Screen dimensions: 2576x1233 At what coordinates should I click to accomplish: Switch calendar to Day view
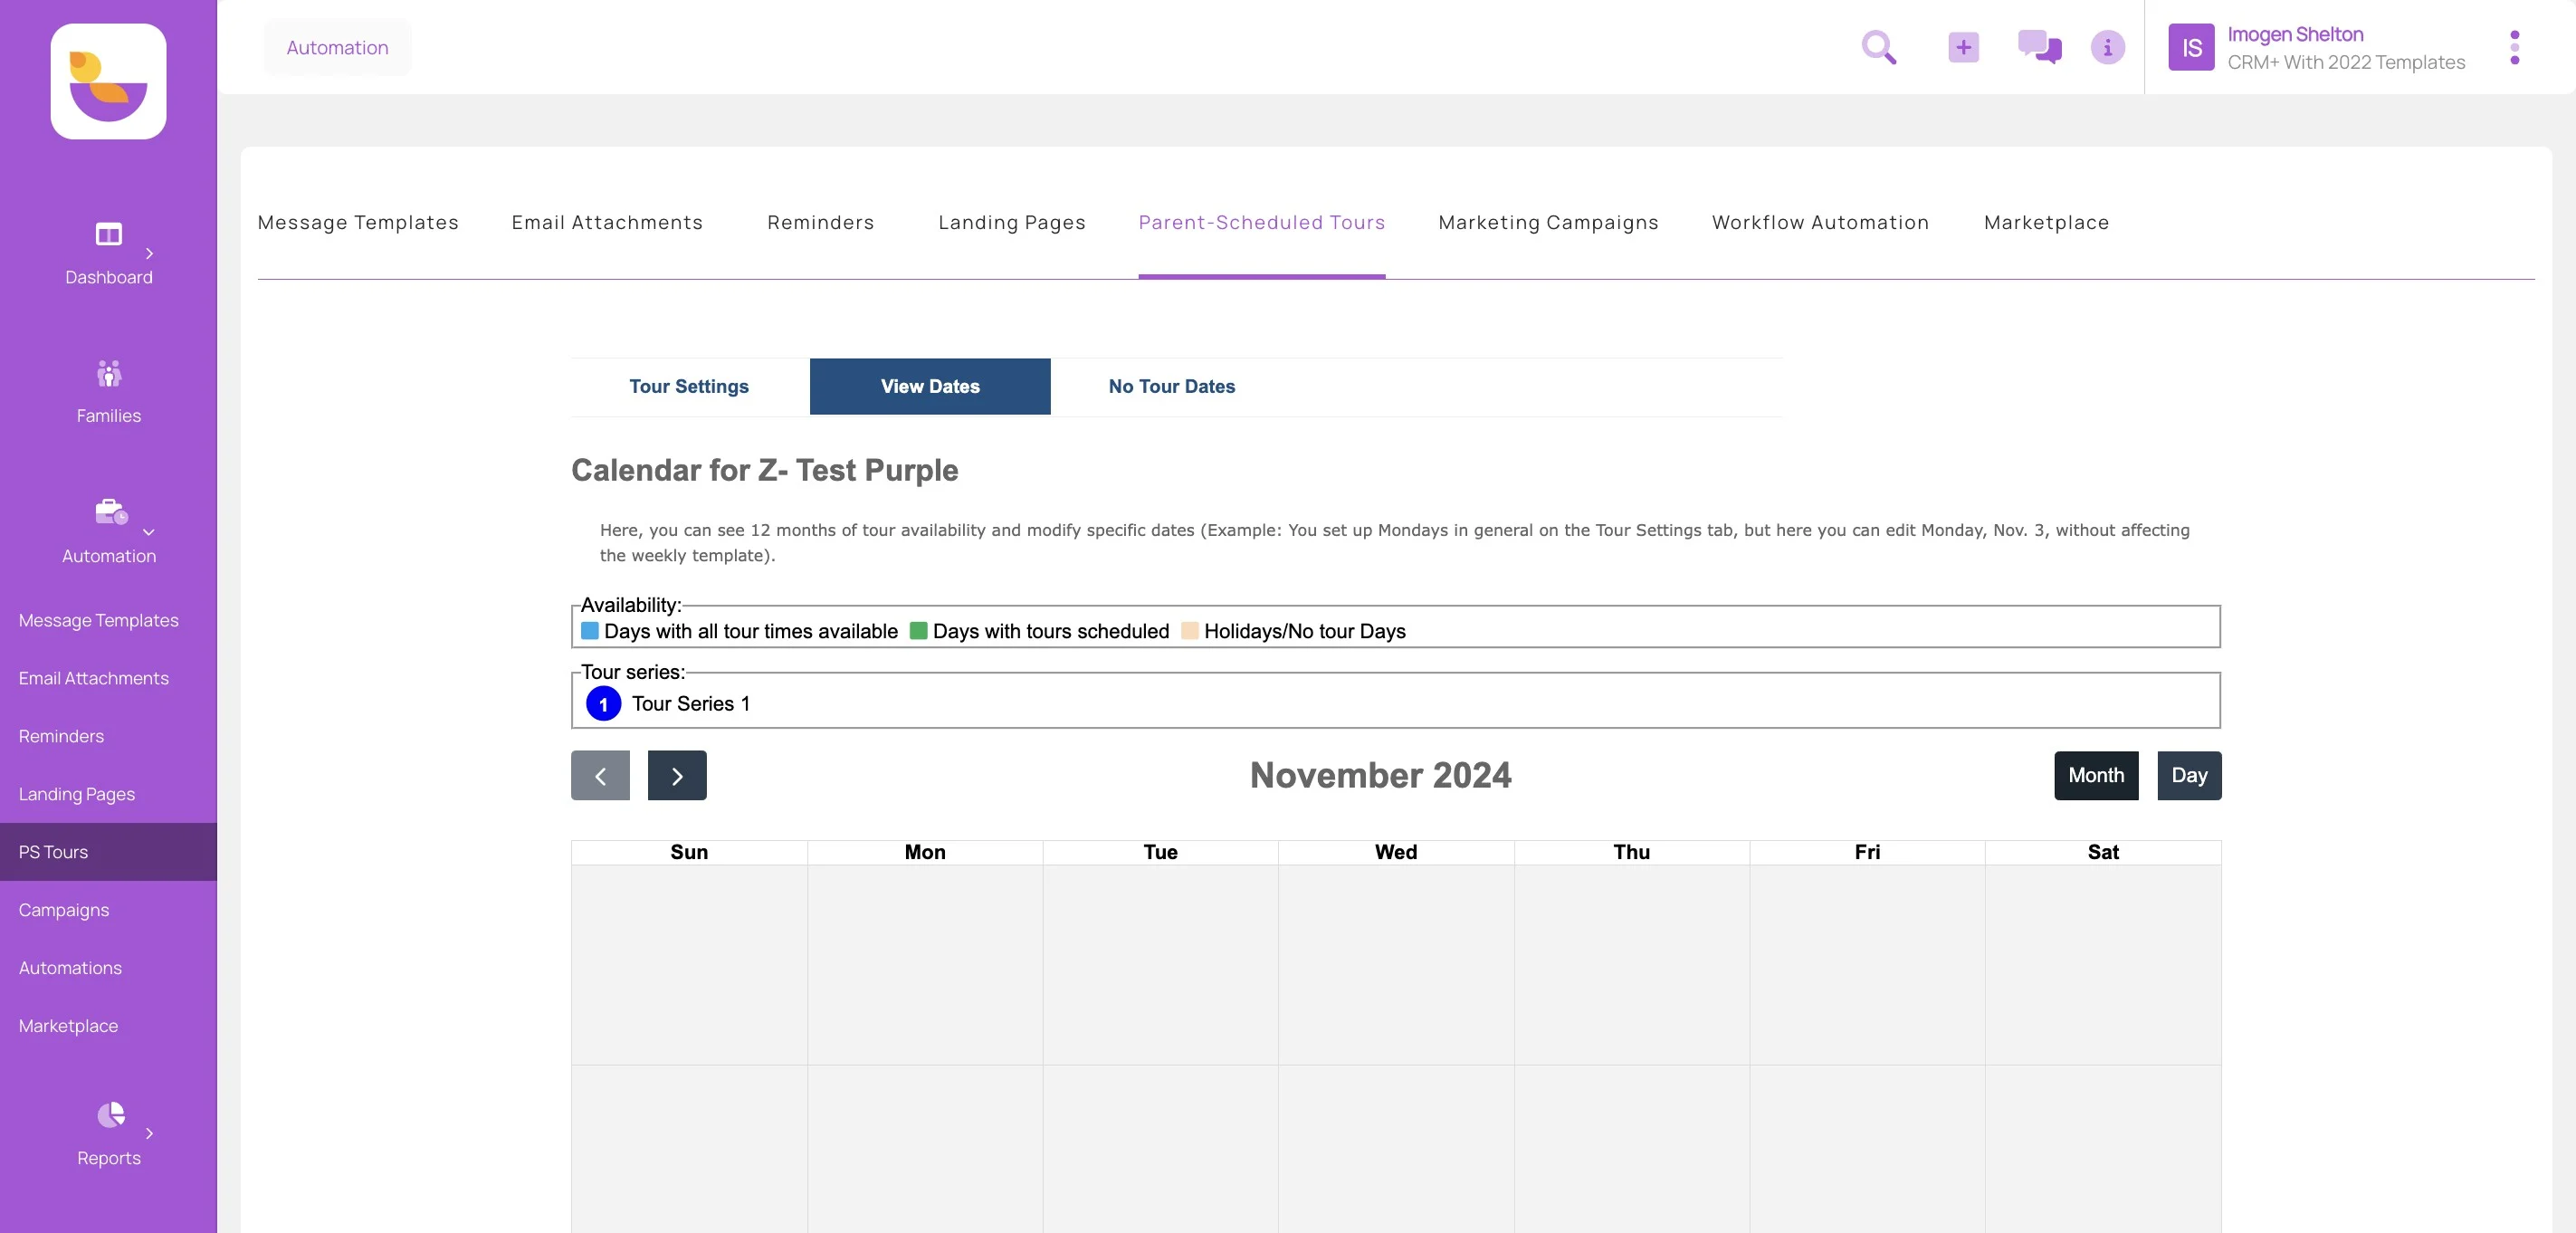coord(2189,776)
